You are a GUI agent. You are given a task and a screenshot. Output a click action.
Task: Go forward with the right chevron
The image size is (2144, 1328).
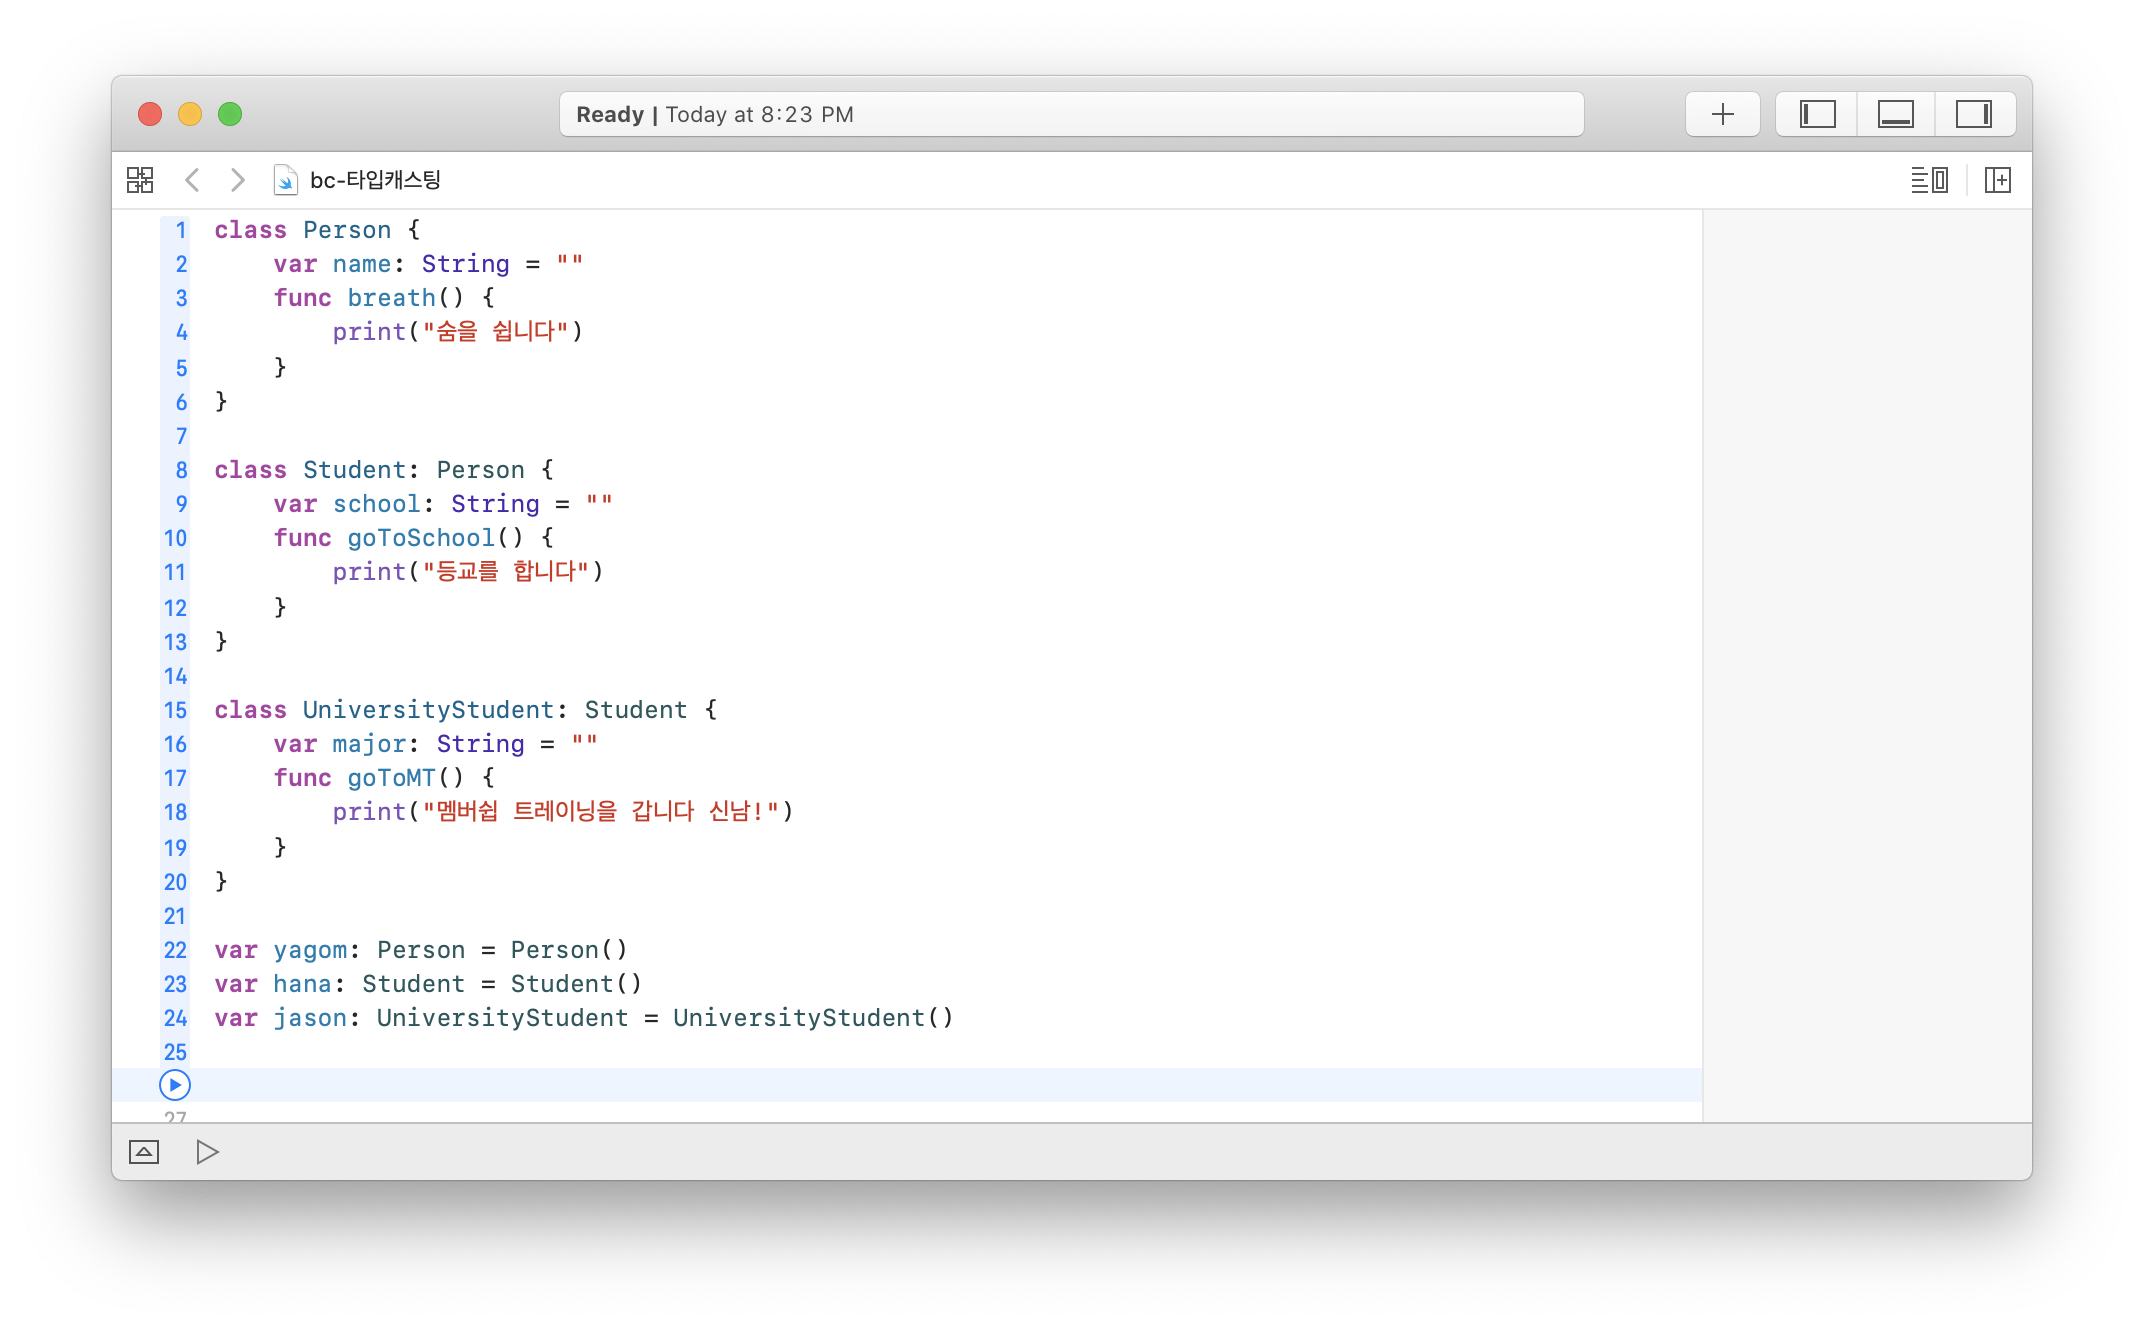click(x=237, y=180)
